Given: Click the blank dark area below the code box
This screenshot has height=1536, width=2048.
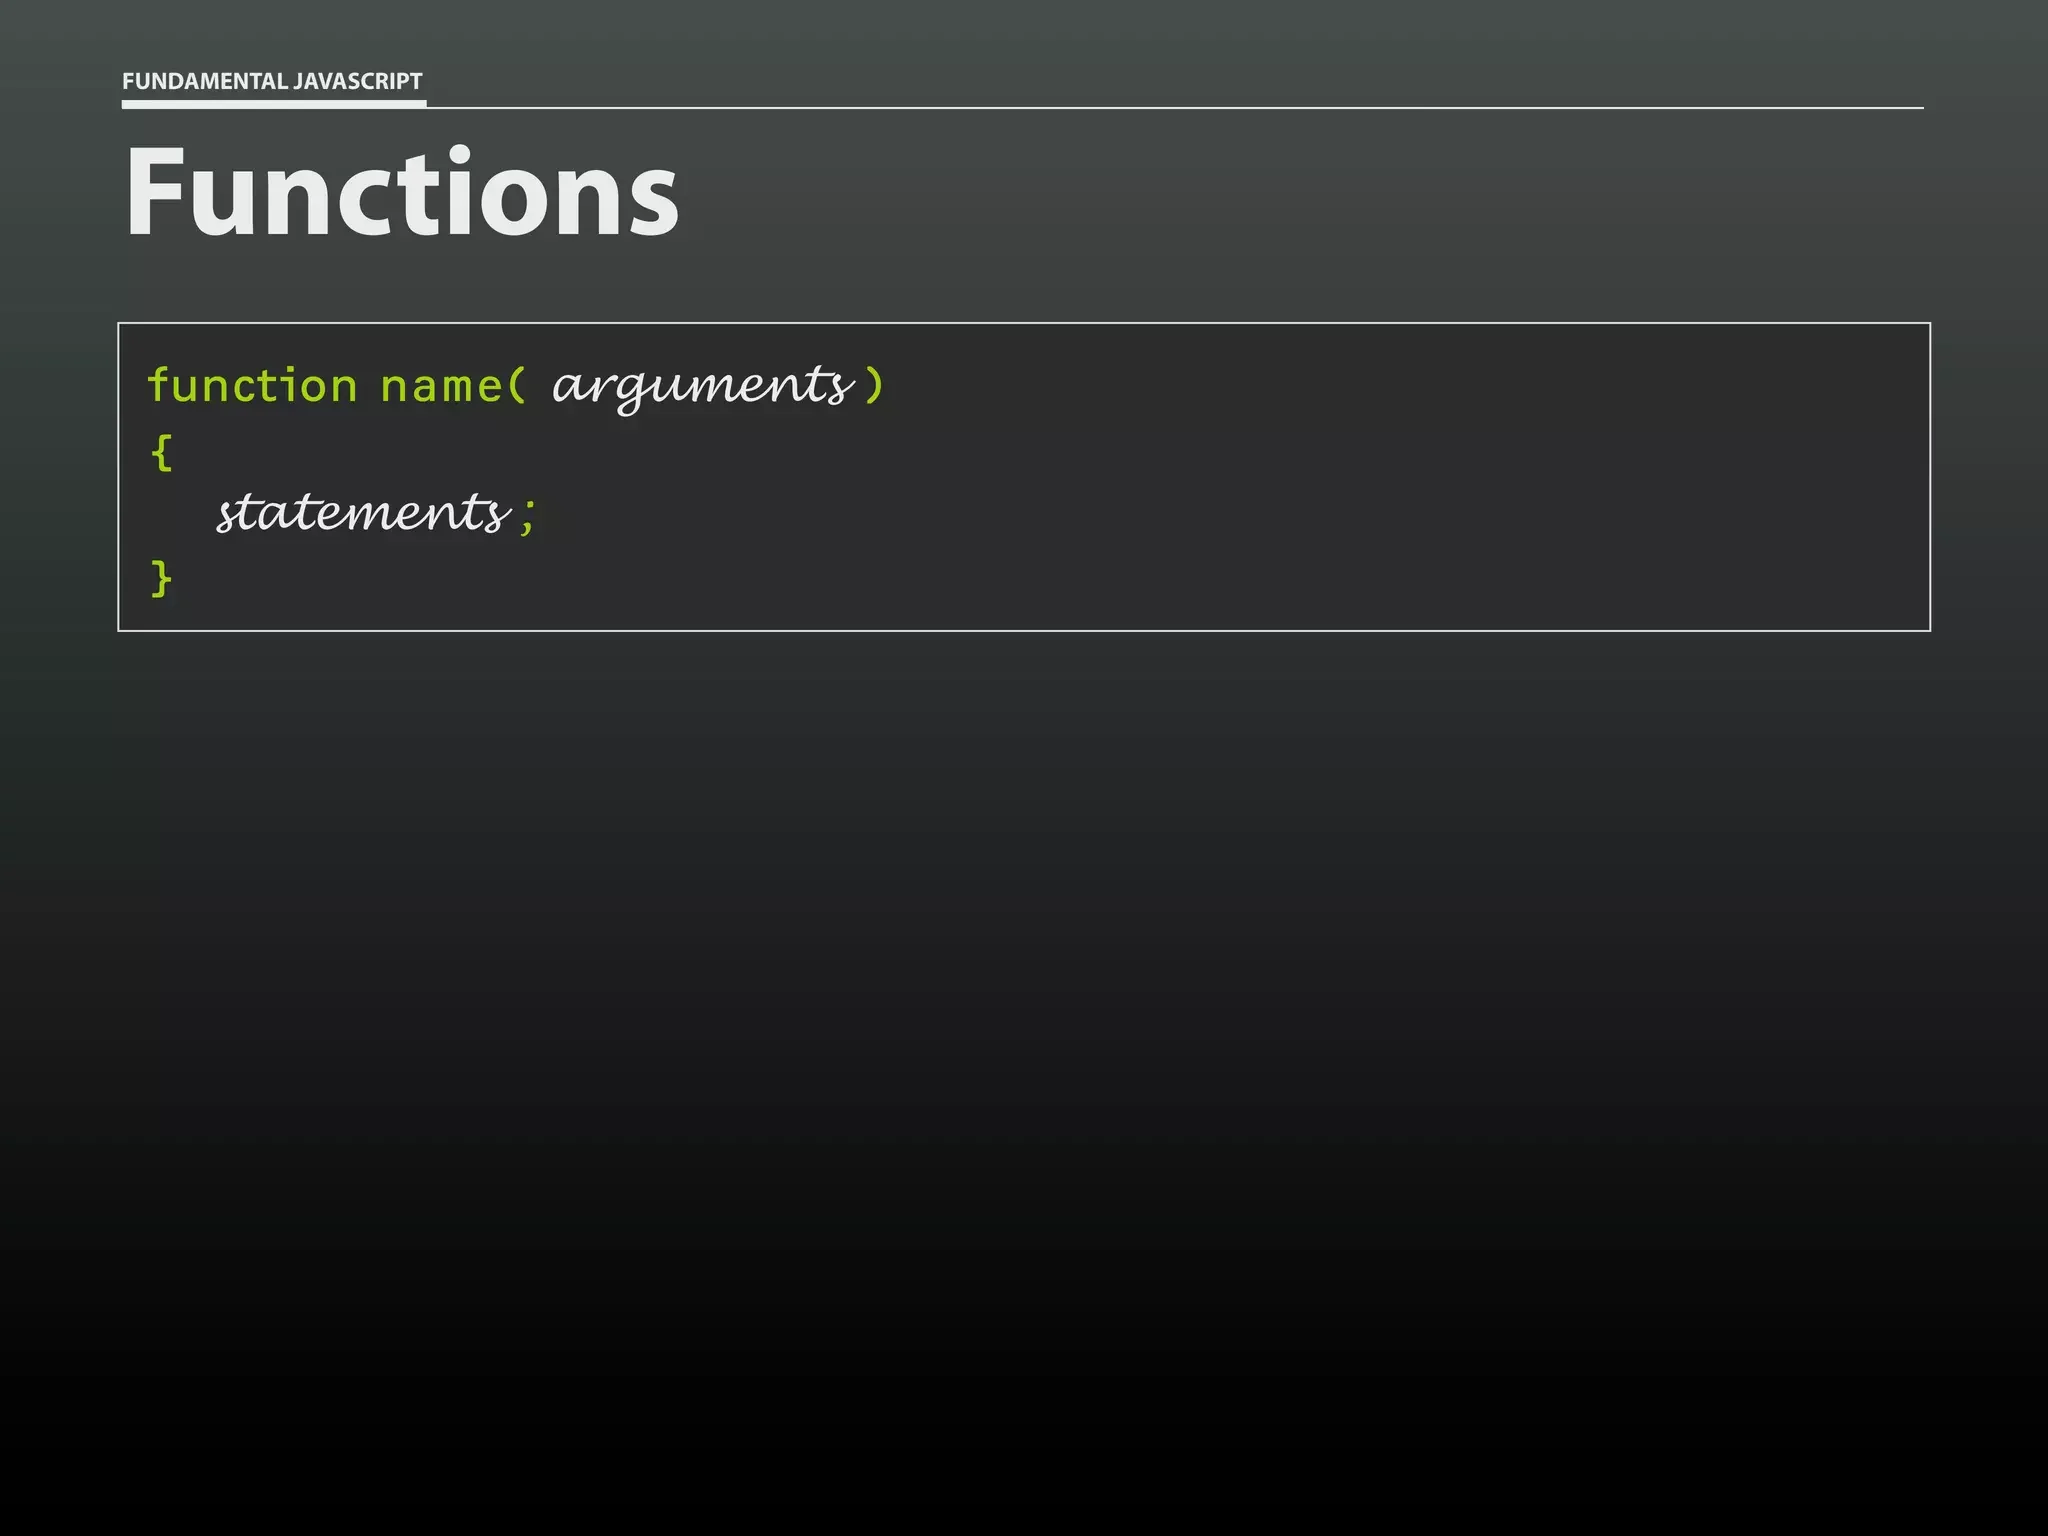Looking at the screenshot, I should pyautogui.click(x=1024, y=1000).
